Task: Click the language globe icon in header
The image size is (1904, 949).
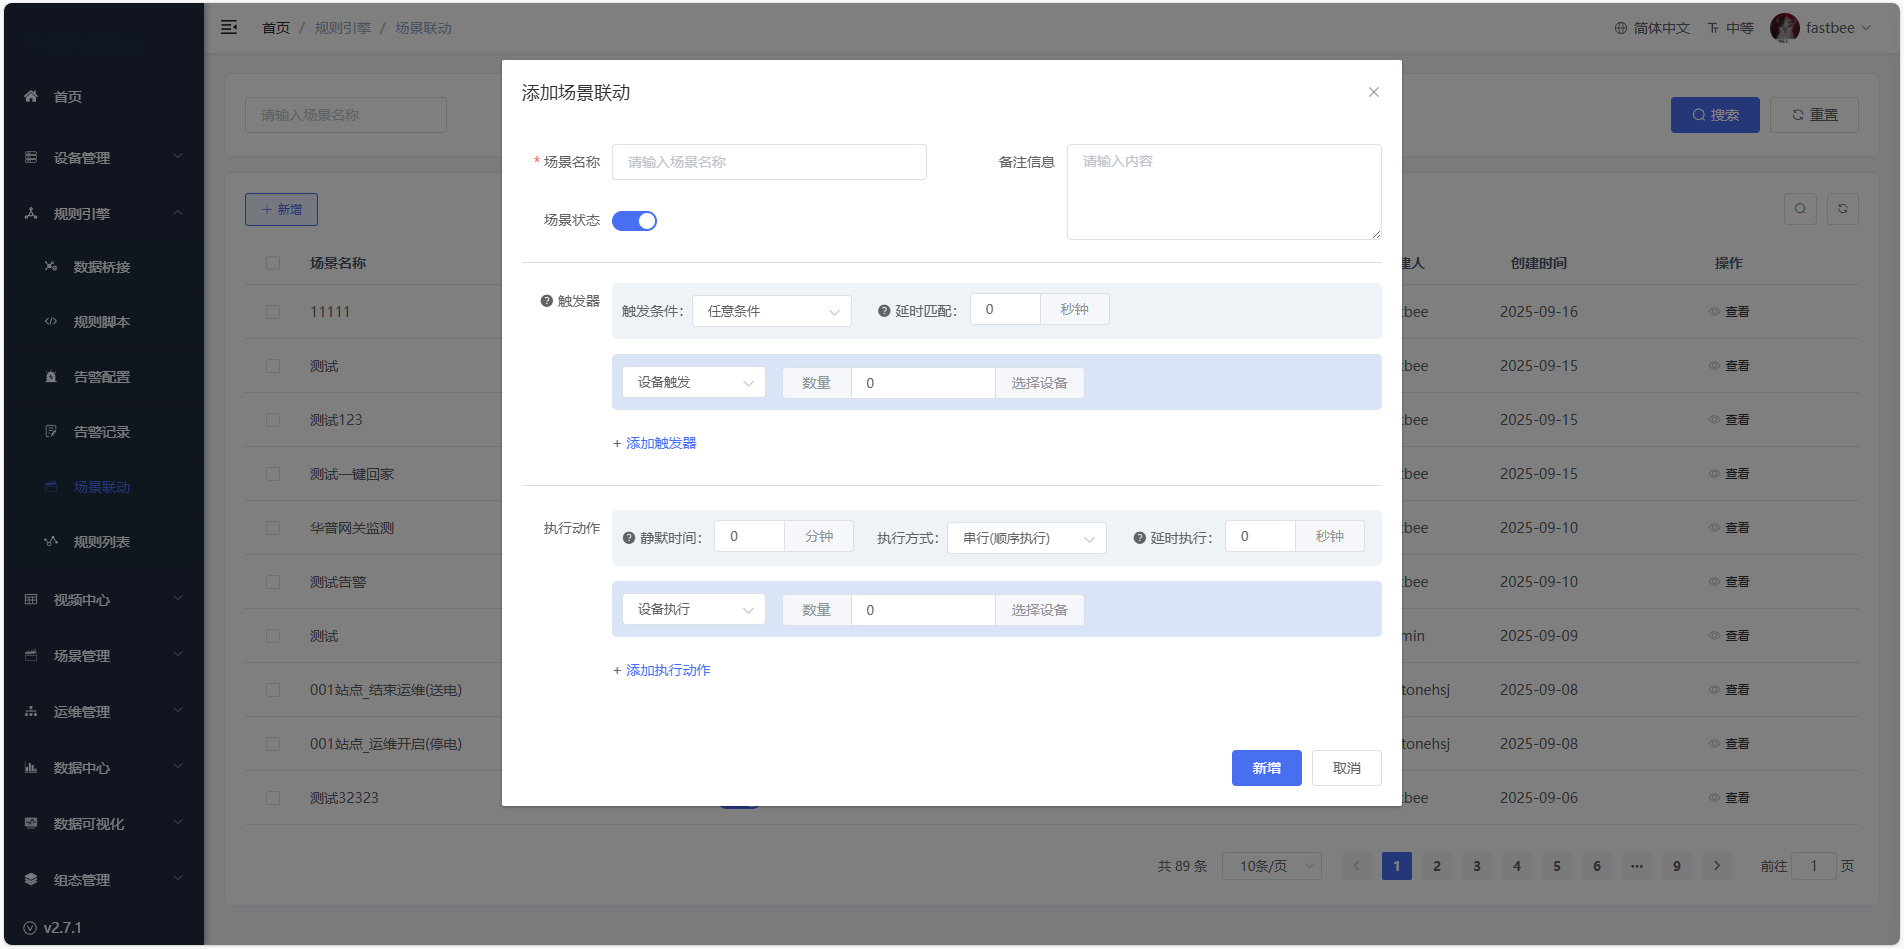Action: 1620,28
